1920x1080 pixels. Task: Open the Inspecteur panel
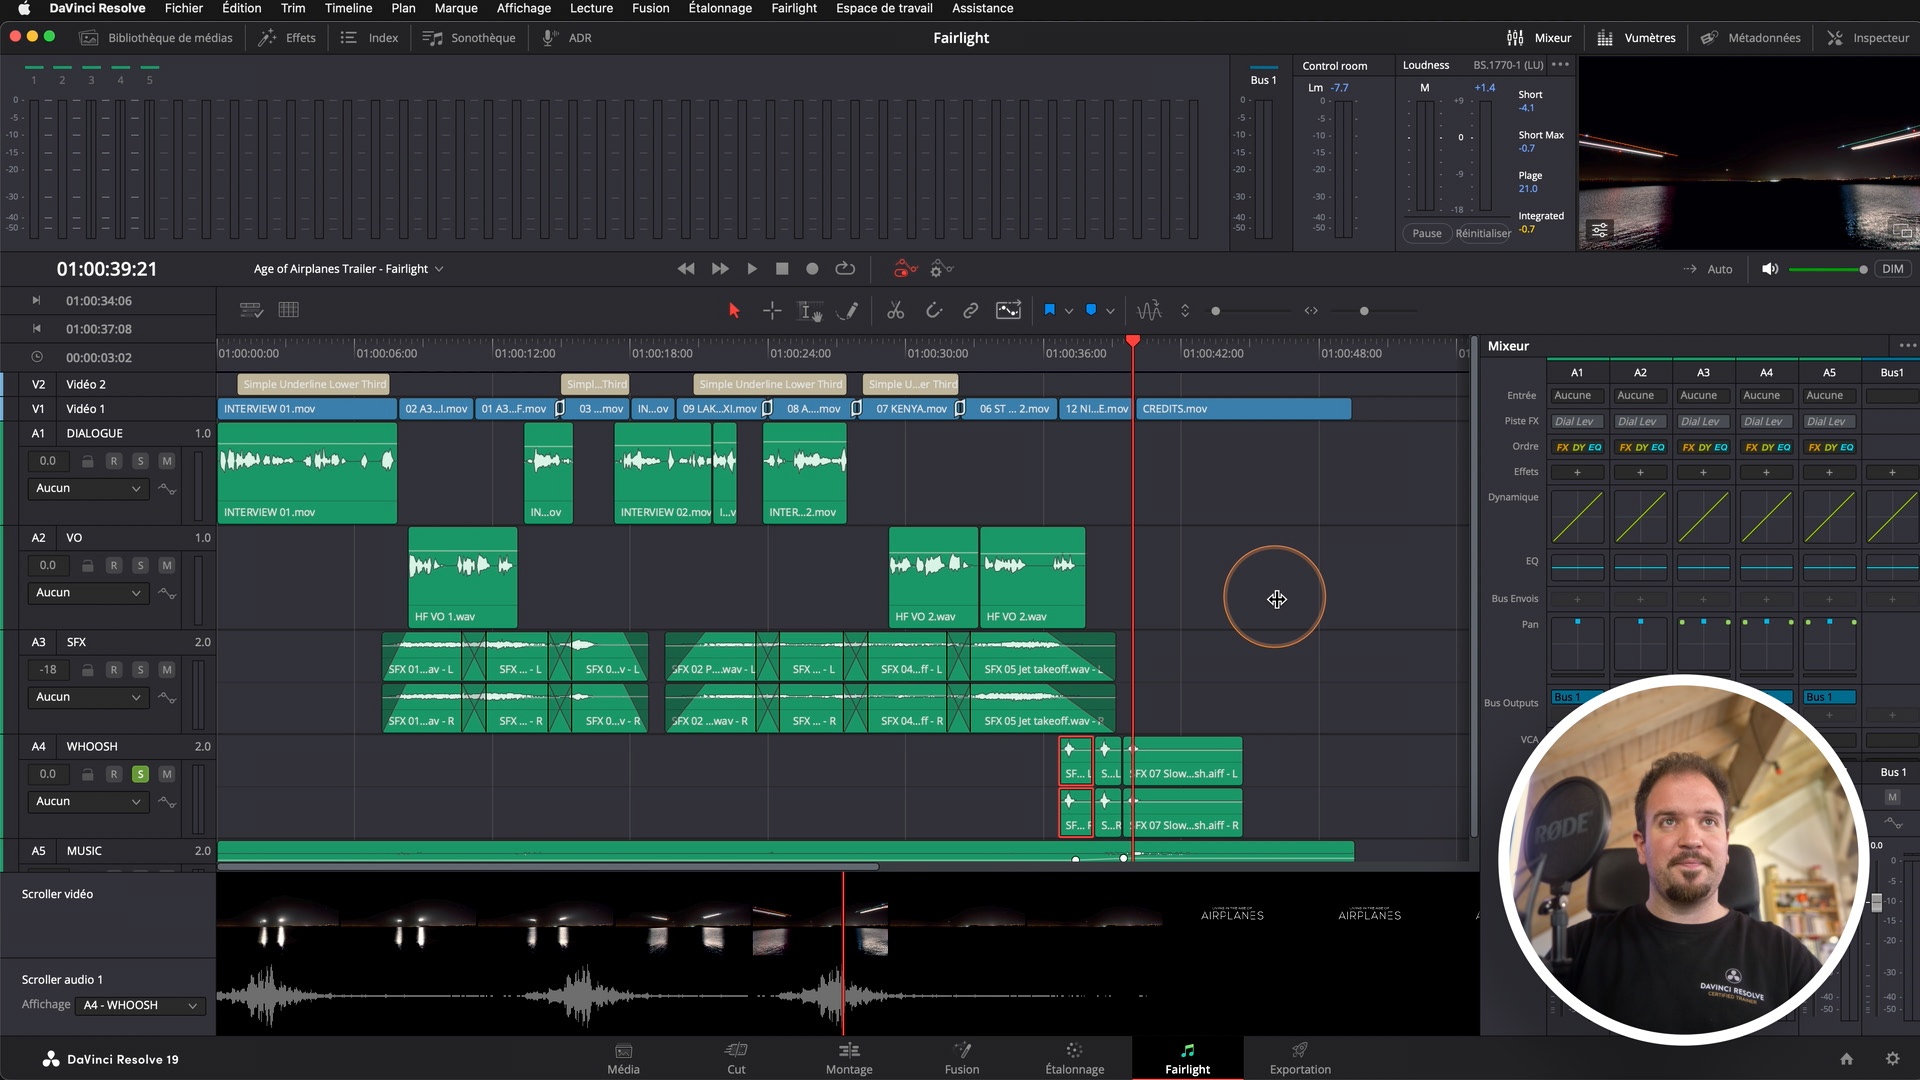point(1868,38)
